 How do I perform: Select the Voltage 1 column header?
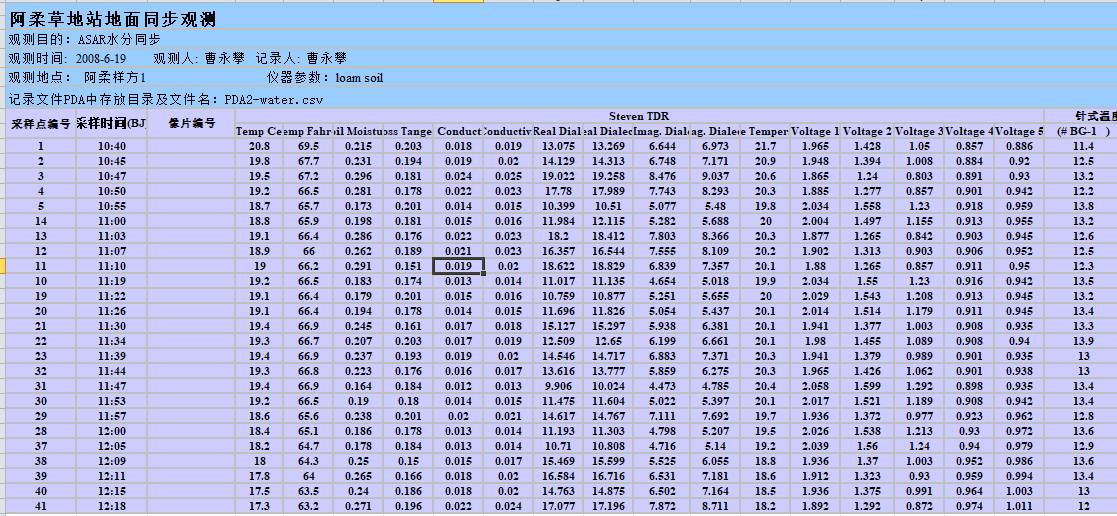pos(815,131)
